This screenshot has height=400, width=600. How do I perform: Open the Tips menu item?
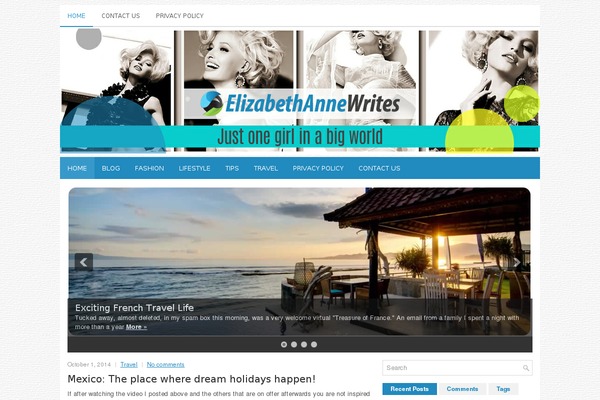pos(232,168)
